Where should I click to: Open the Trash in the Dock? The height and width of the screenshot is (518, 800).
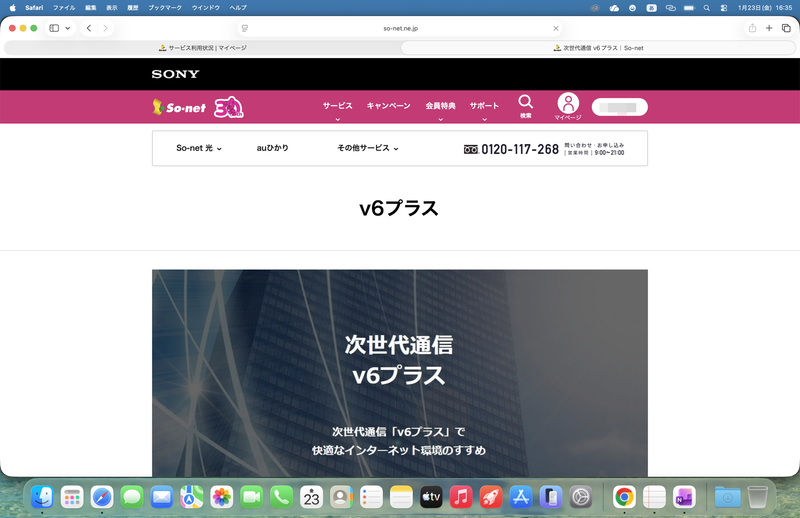point(758,497)
